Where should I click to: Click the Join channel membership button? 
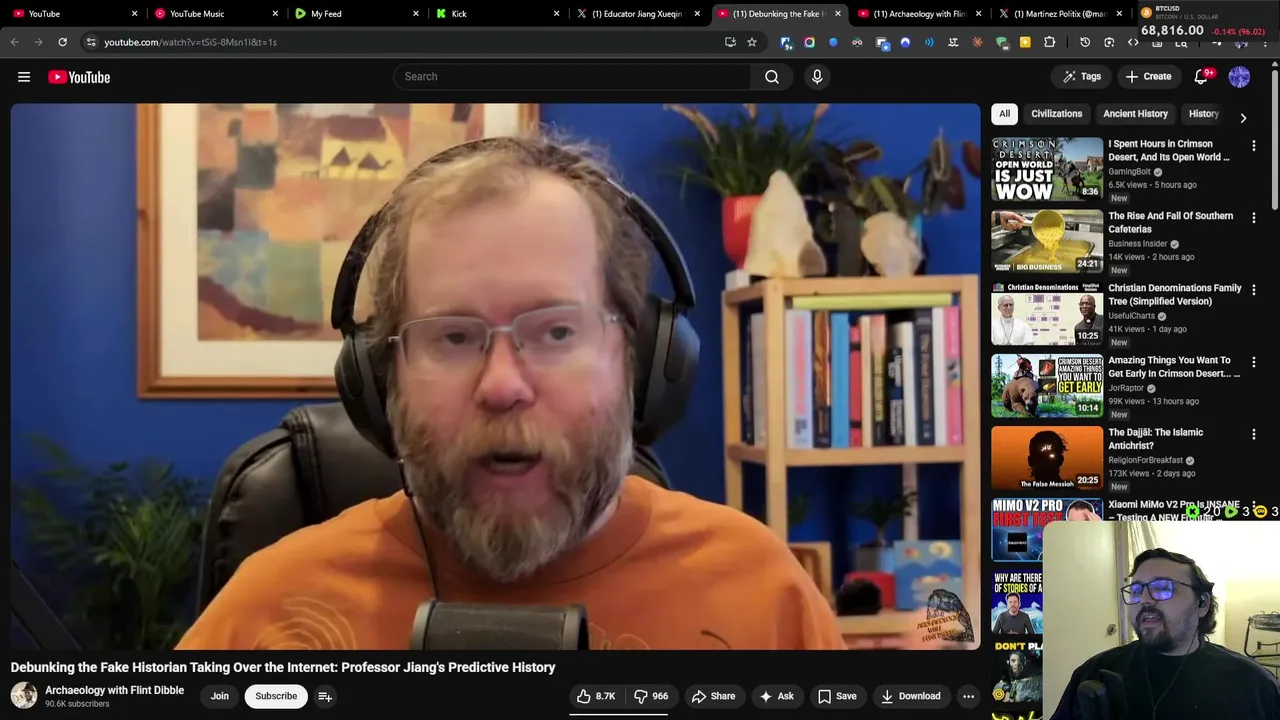tap(220, 696)
